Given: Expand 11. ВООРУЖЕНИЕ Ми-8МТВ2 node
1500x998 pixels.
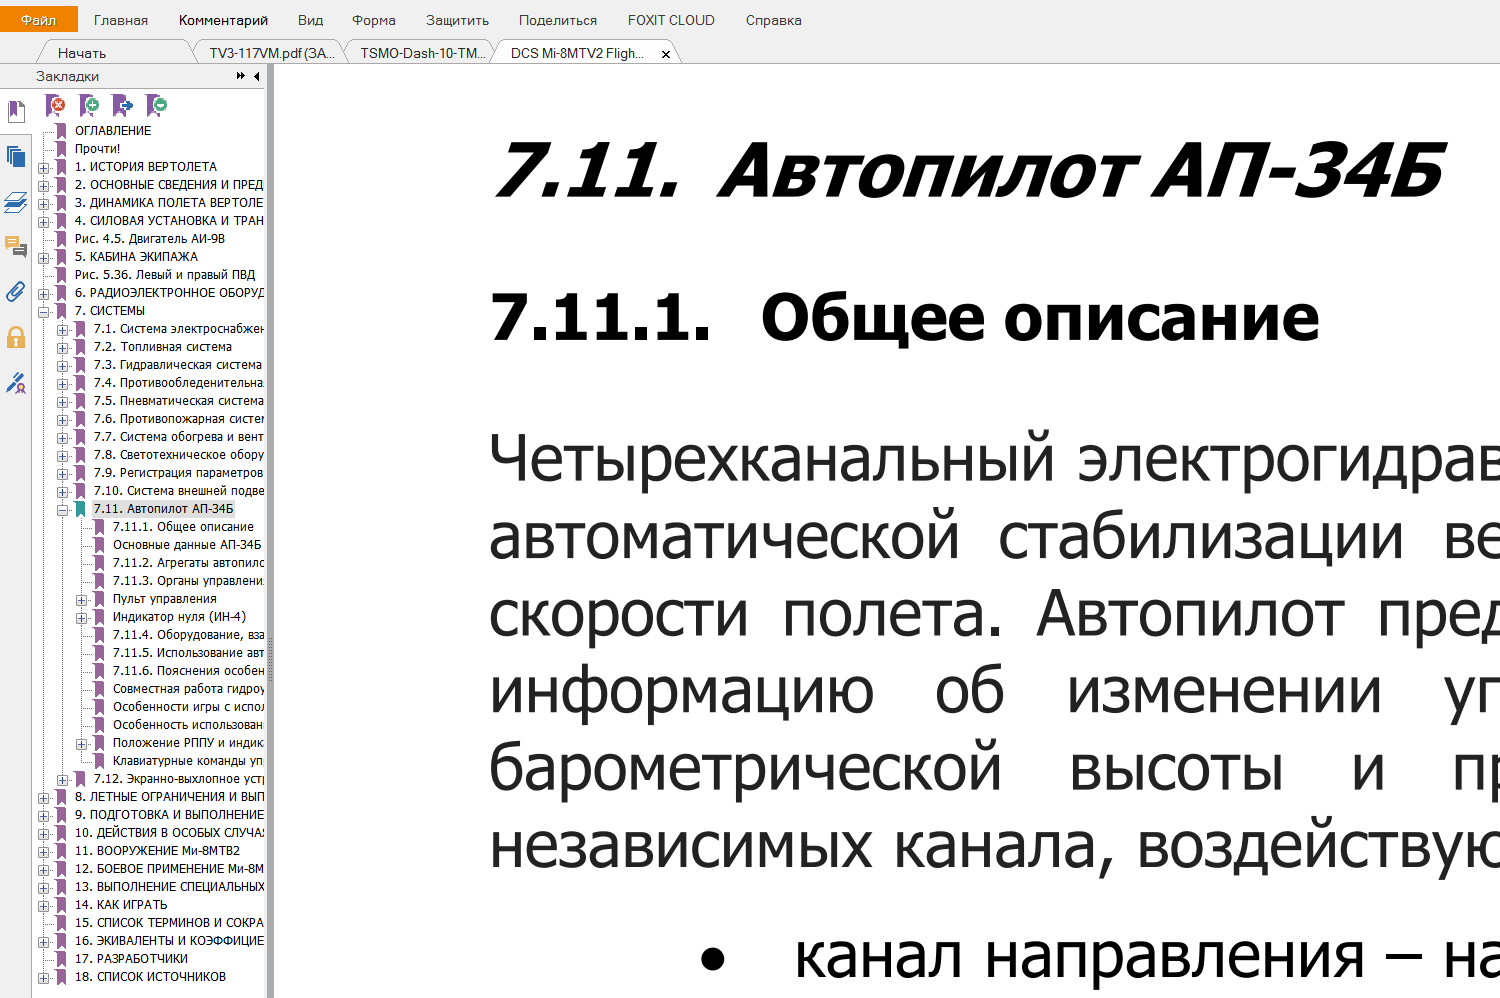Looking at the screenshot, I should pos(44,852).
